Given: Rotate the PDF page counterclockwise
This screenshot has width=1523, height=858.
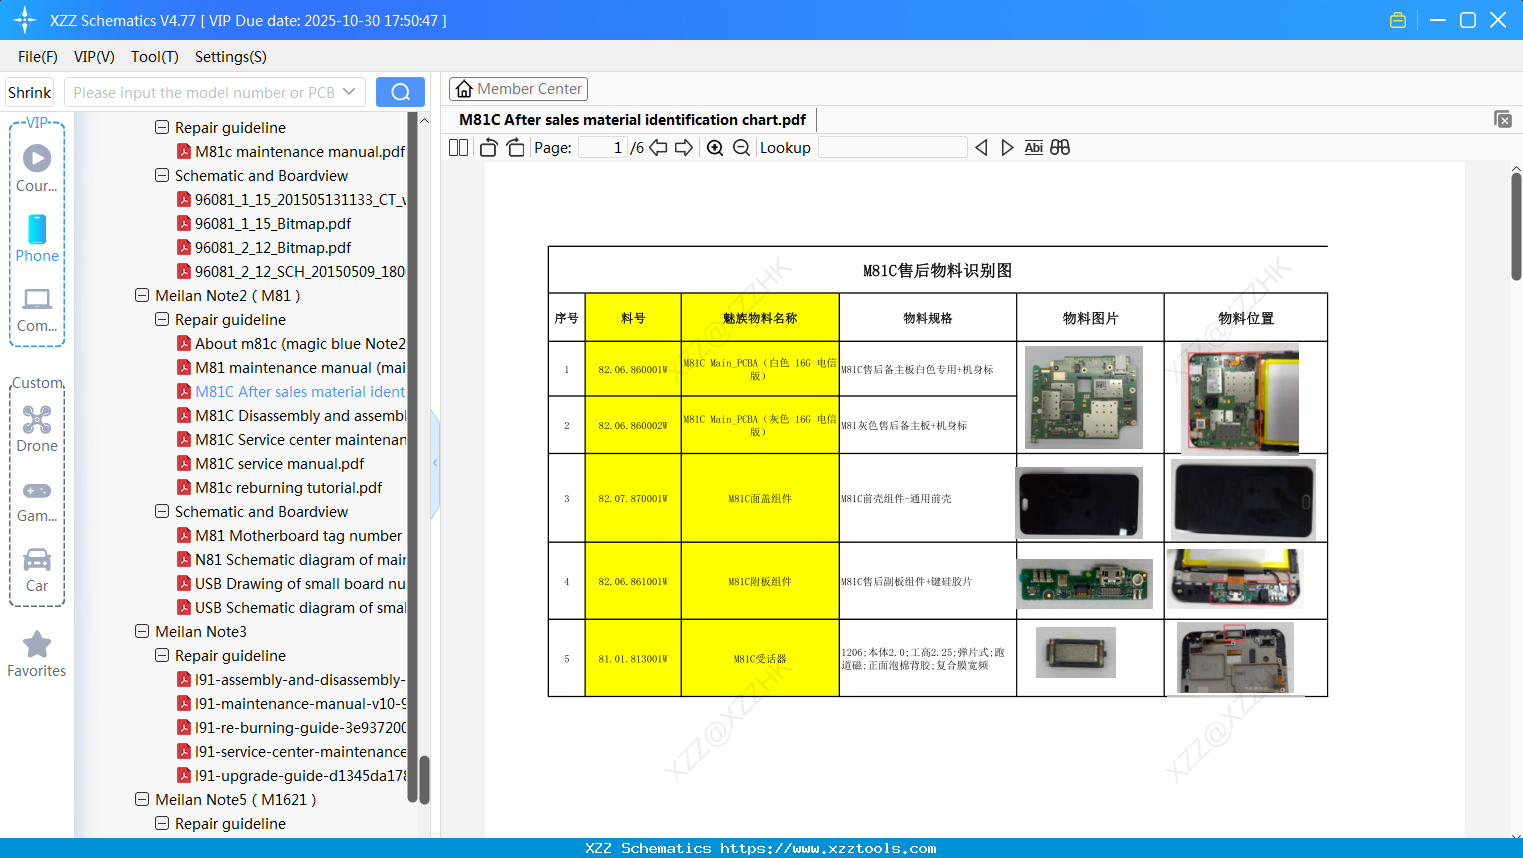Looking at the screenshot, I should point(487,147).
